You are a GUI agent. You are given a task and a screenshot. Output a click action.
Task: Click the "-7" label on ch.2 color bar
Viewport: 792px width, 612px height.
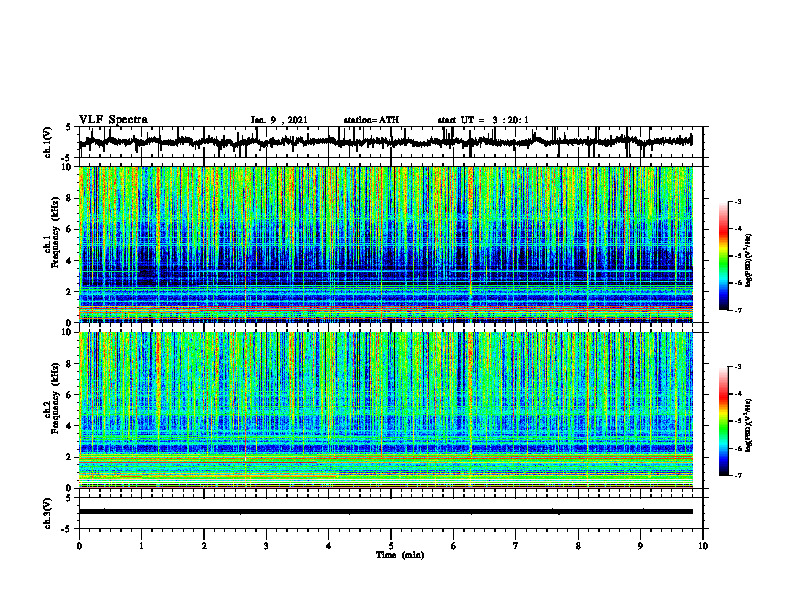pyautogui.click(x=737, y=476)
